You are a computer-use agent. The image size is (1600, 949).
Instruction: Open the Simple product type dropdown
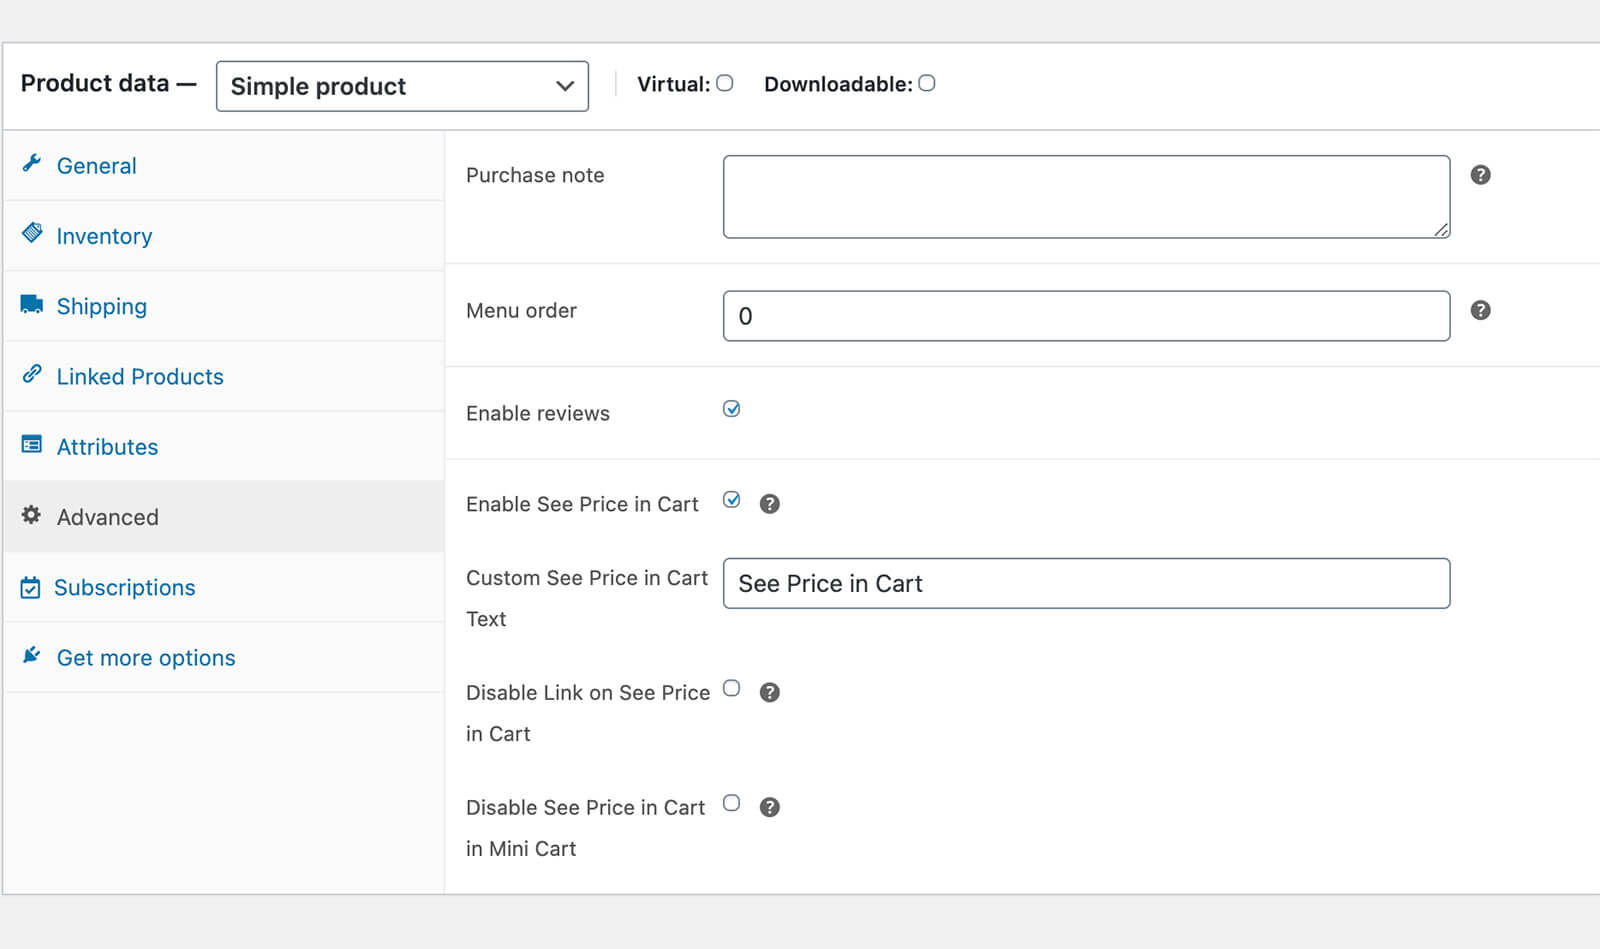(402, 86)
